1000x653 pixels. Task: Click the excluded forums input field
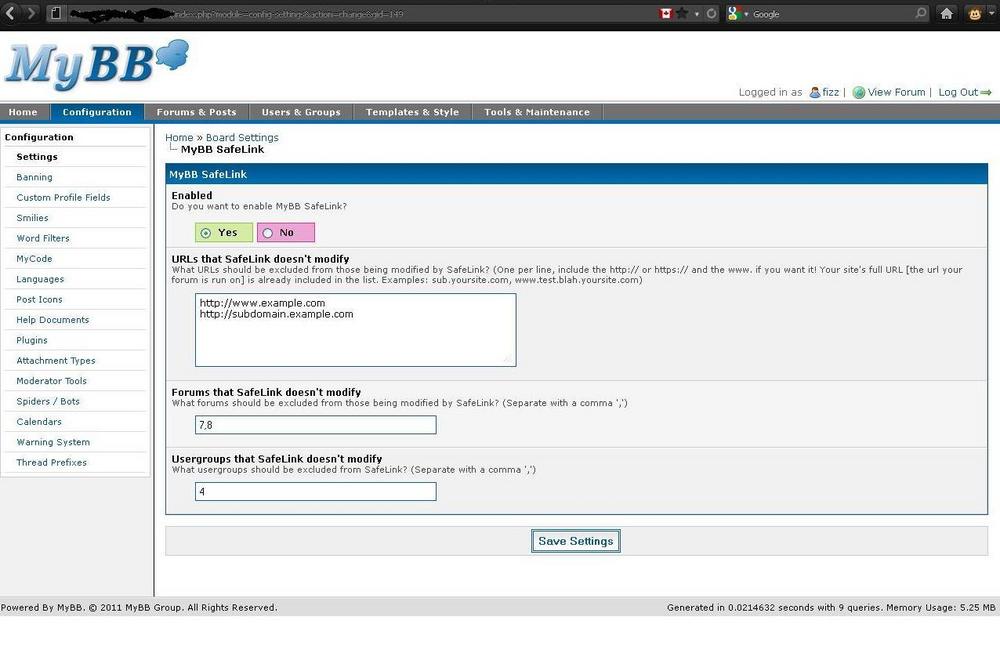316,425
